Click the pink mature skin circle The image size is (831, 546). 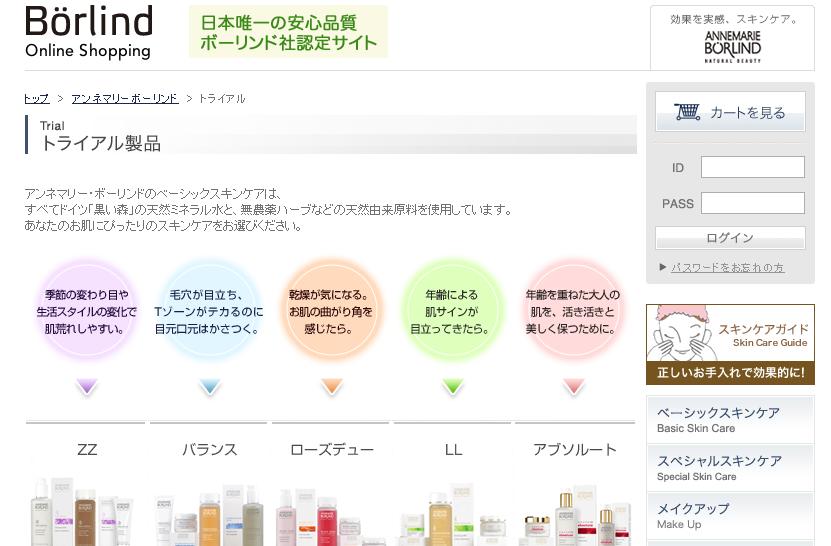coord(573,312)
